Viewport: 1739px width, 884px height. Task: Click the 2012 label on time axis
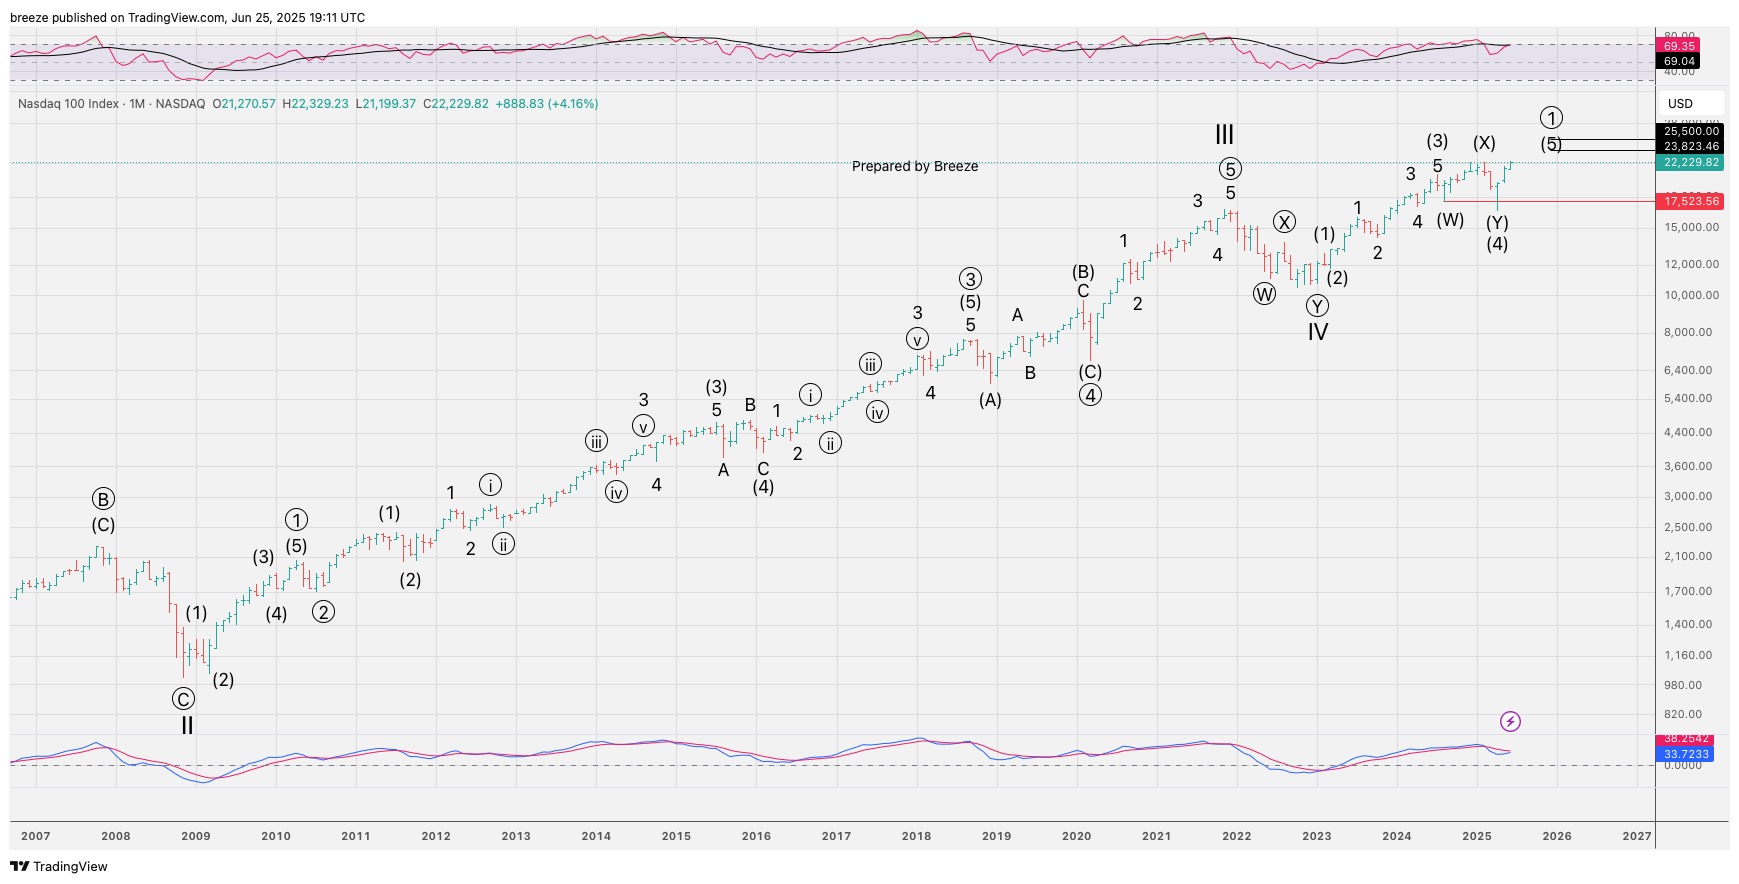(x=436, y=836)
